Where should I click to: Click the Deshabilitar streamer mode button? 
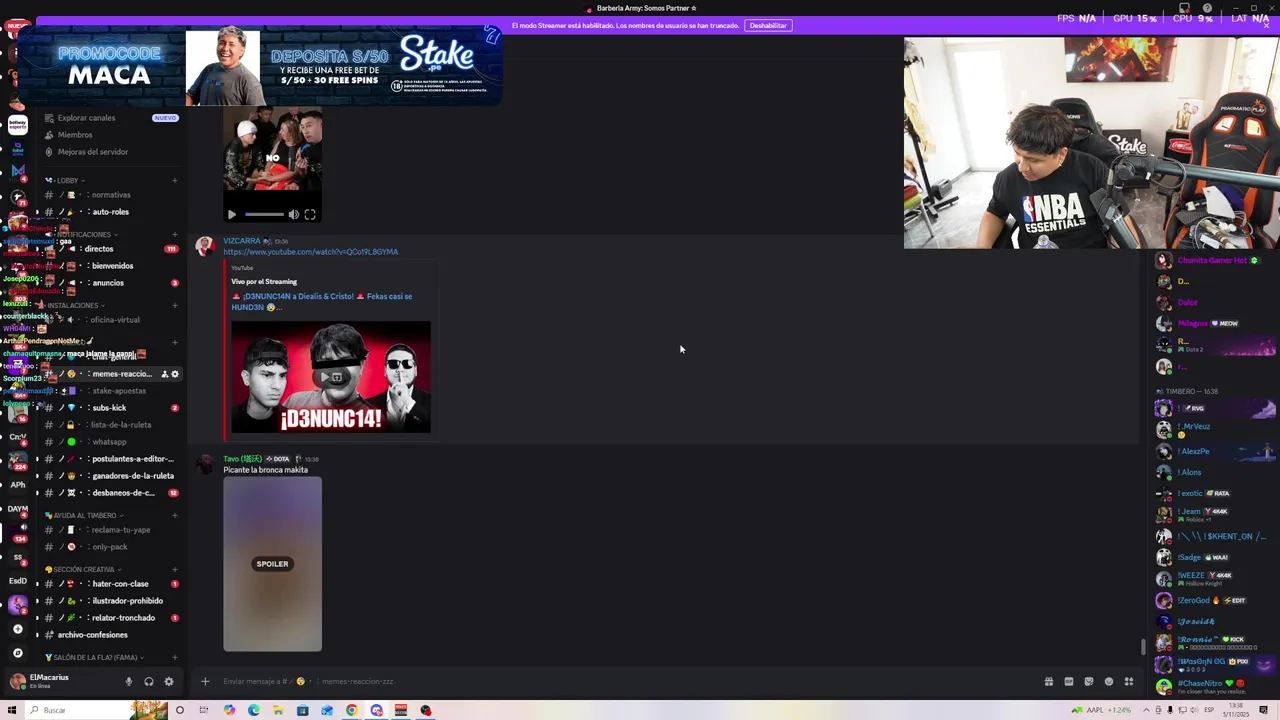768,25
